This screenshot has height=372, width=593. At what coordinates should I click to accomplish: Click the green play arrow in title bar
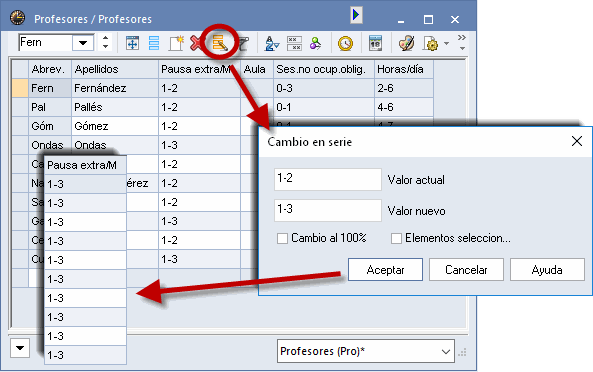(x=356, y=15)
